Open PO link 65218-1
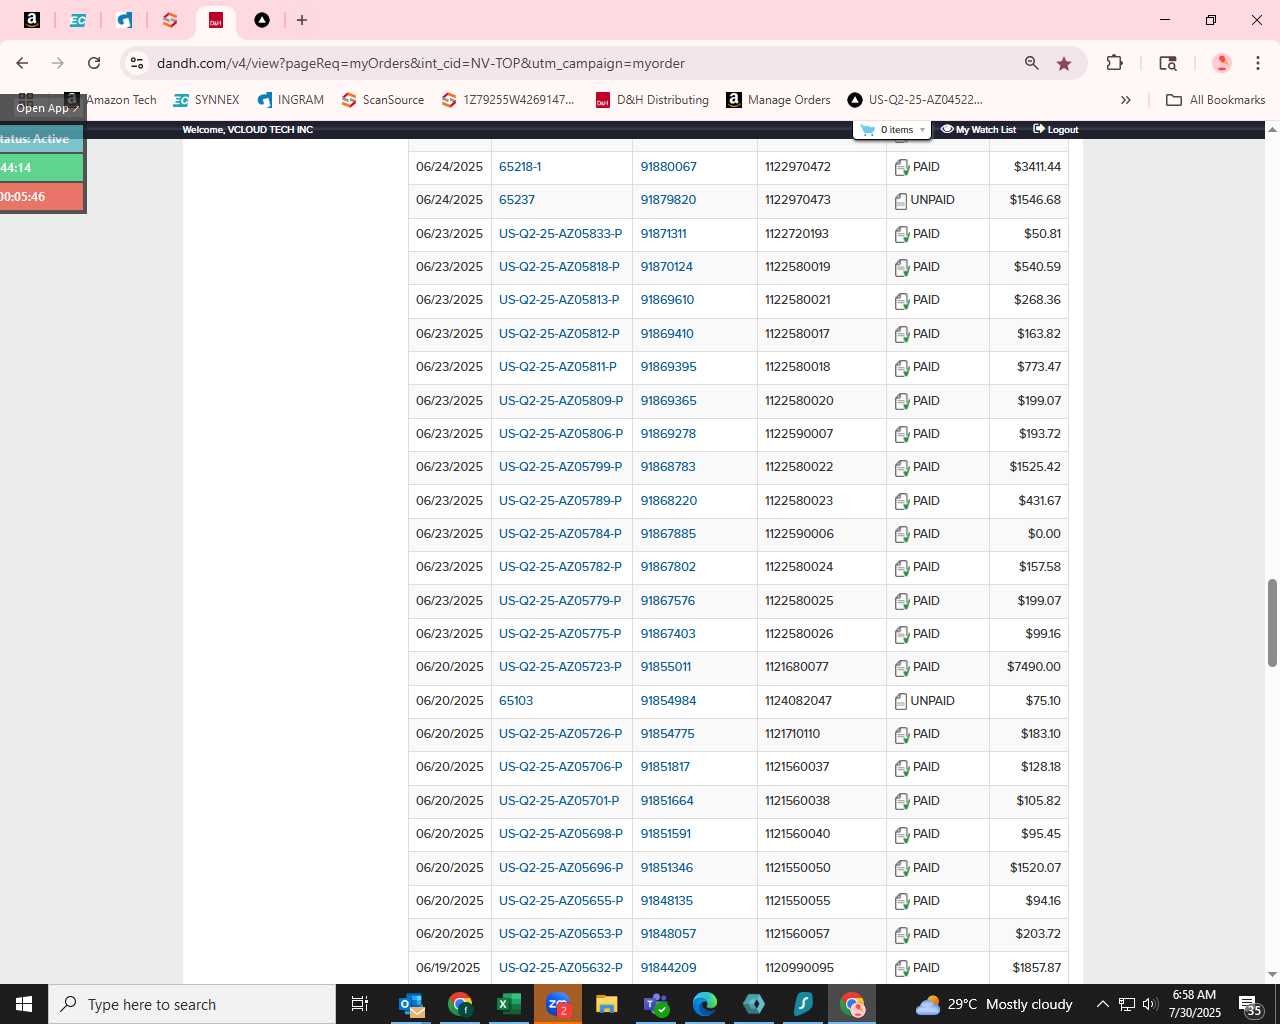The image size is (1280, 1024). tap(520, 167)
